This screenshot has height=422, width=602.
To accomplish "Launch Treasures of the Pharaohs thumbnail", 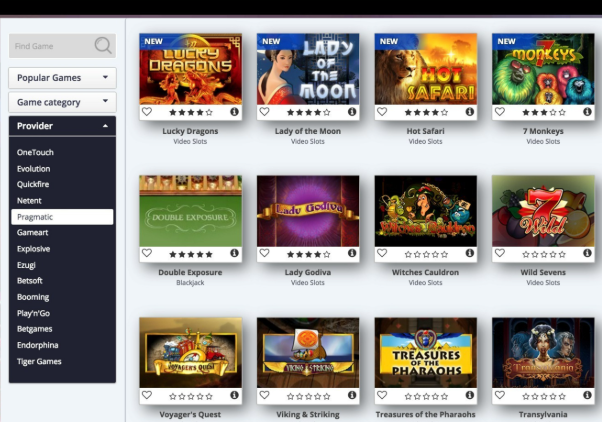I will coord(426,352).
